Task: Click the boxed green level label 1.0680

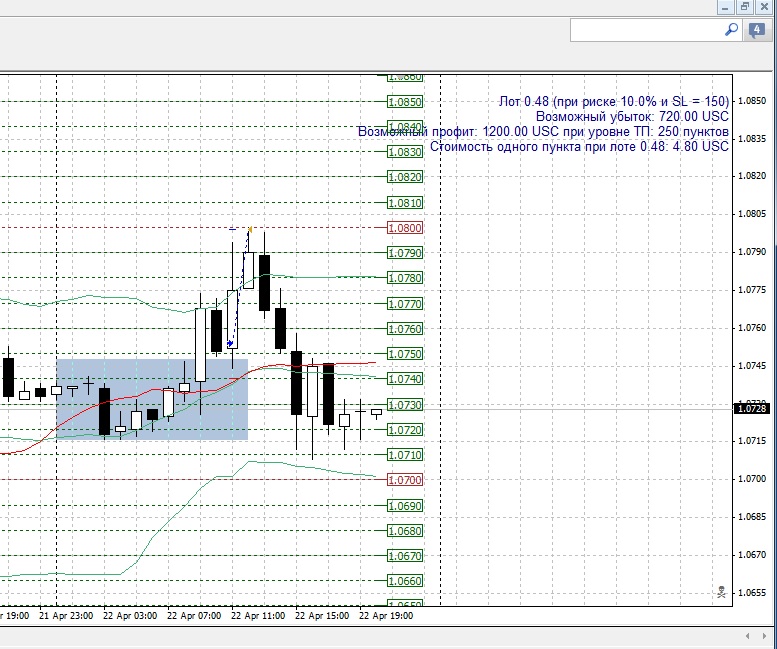Action: (405, 531)
